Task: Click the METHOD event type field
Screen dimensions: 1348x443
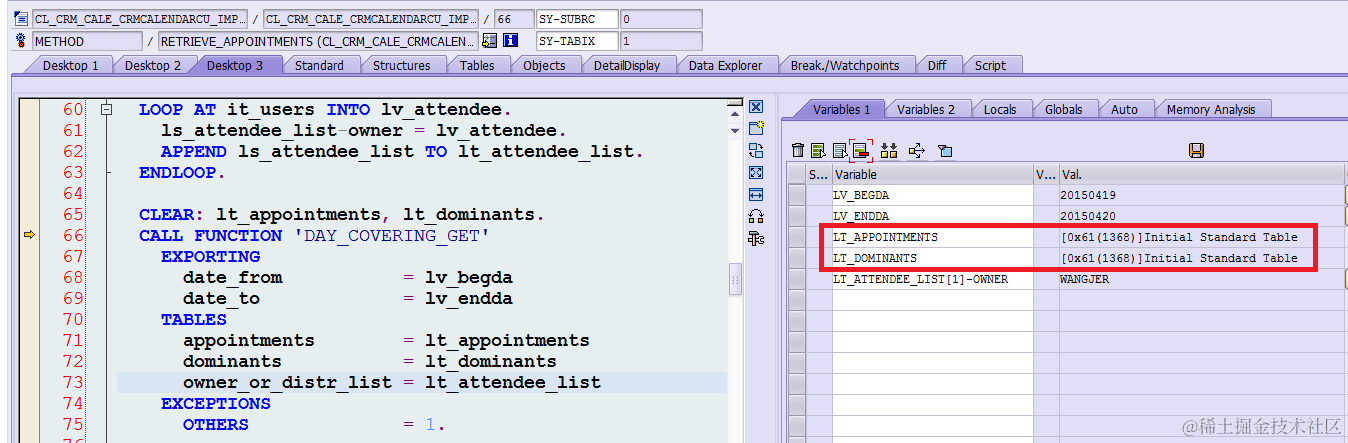Action: 87,41
